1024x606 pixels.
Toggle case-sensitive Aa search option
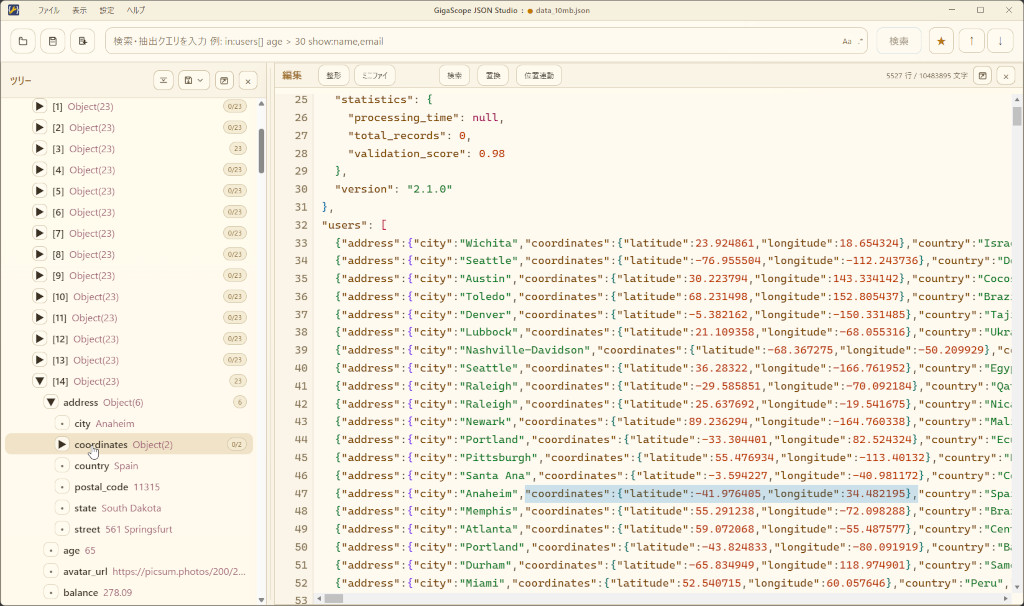point(846,41)
